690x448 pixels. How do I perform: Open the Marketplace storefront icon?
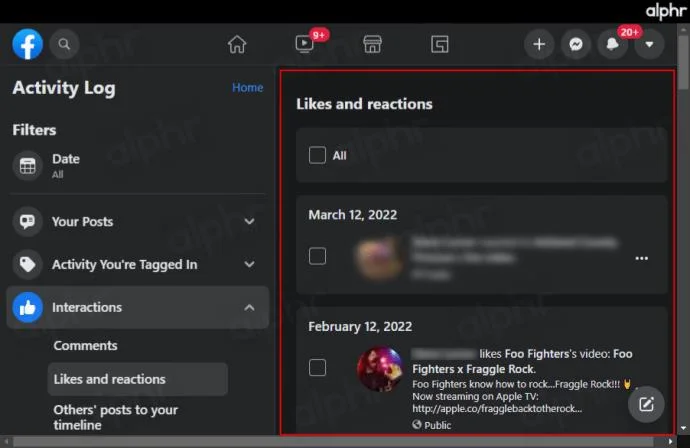372,44
